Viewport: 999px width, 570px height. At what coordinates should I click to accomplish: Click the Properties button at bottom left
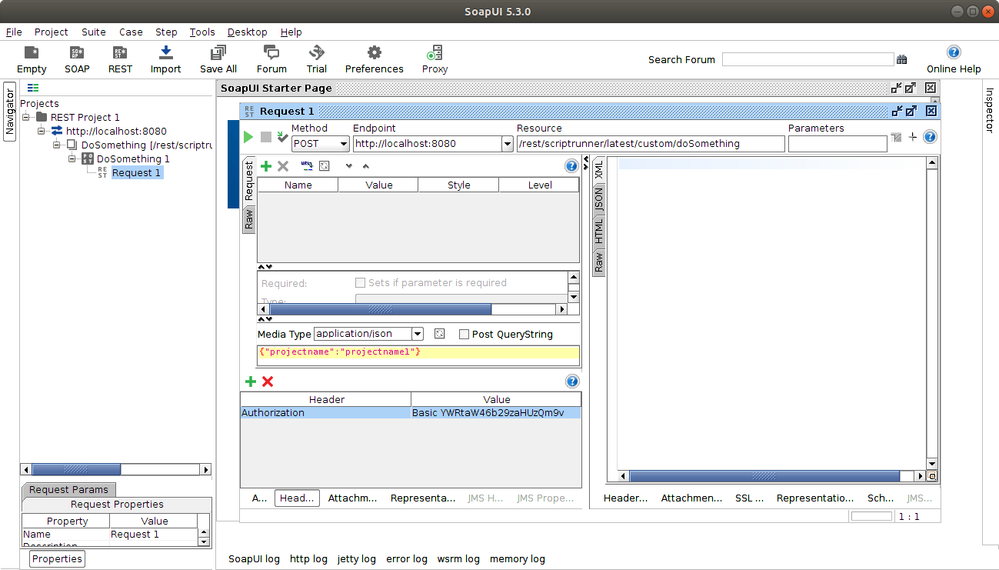click(57, 559)
